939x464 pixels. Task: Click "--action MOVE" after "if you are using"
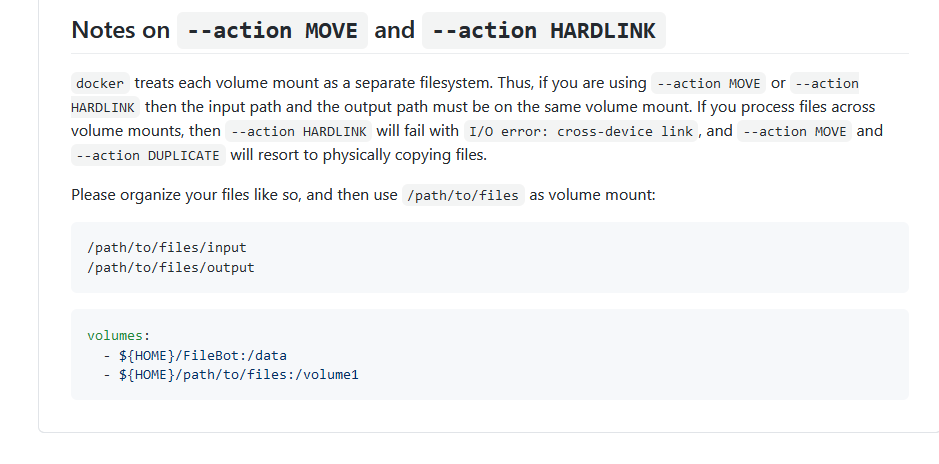tap(708, 83)
